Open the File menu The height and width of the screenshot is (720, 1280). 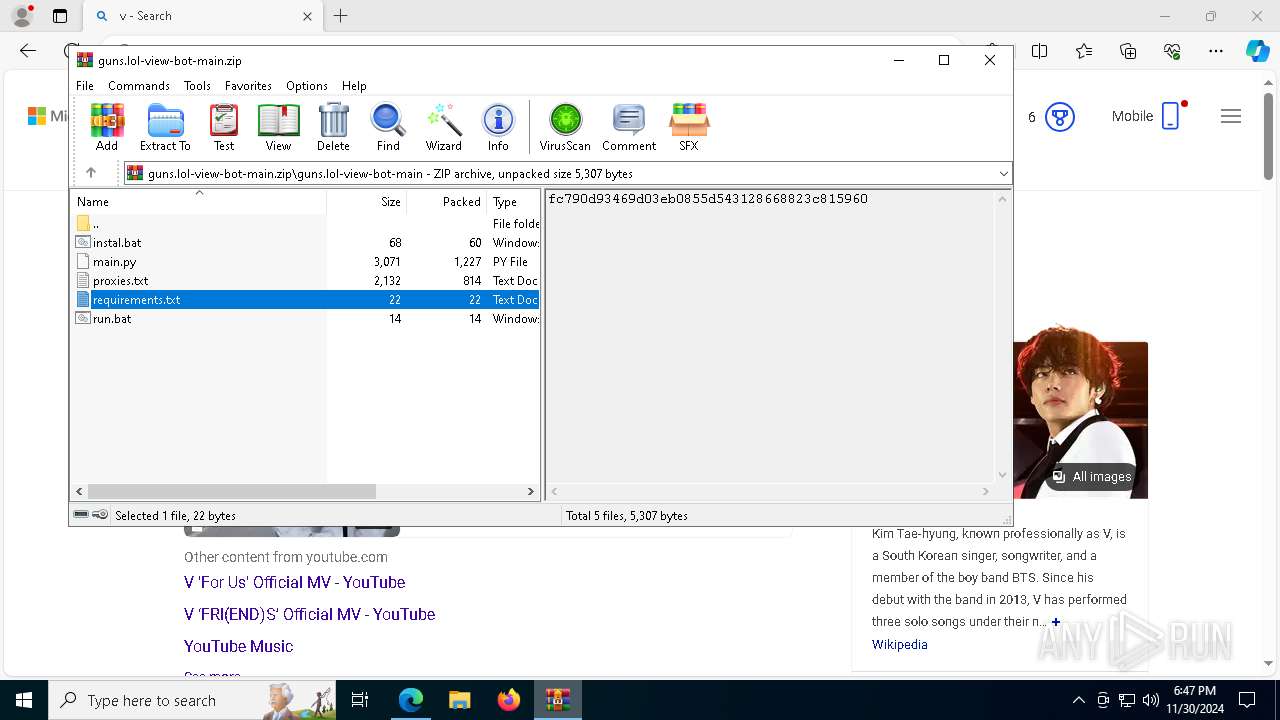point(85,86)
